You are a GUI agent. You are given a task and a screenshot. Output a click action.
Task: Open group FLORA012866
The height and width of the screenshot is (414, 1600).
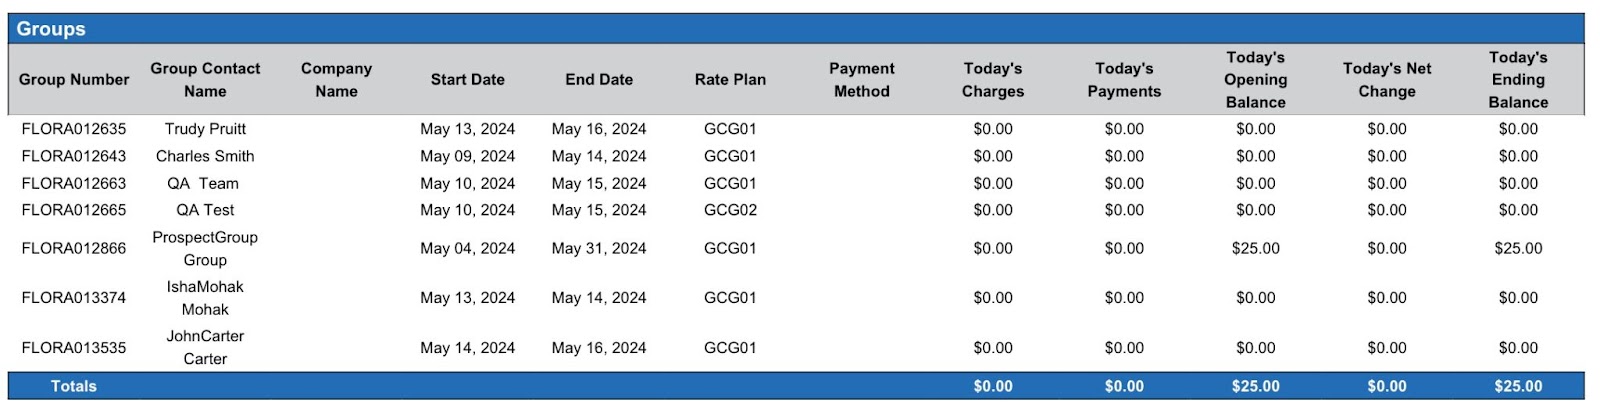(74, 248)
